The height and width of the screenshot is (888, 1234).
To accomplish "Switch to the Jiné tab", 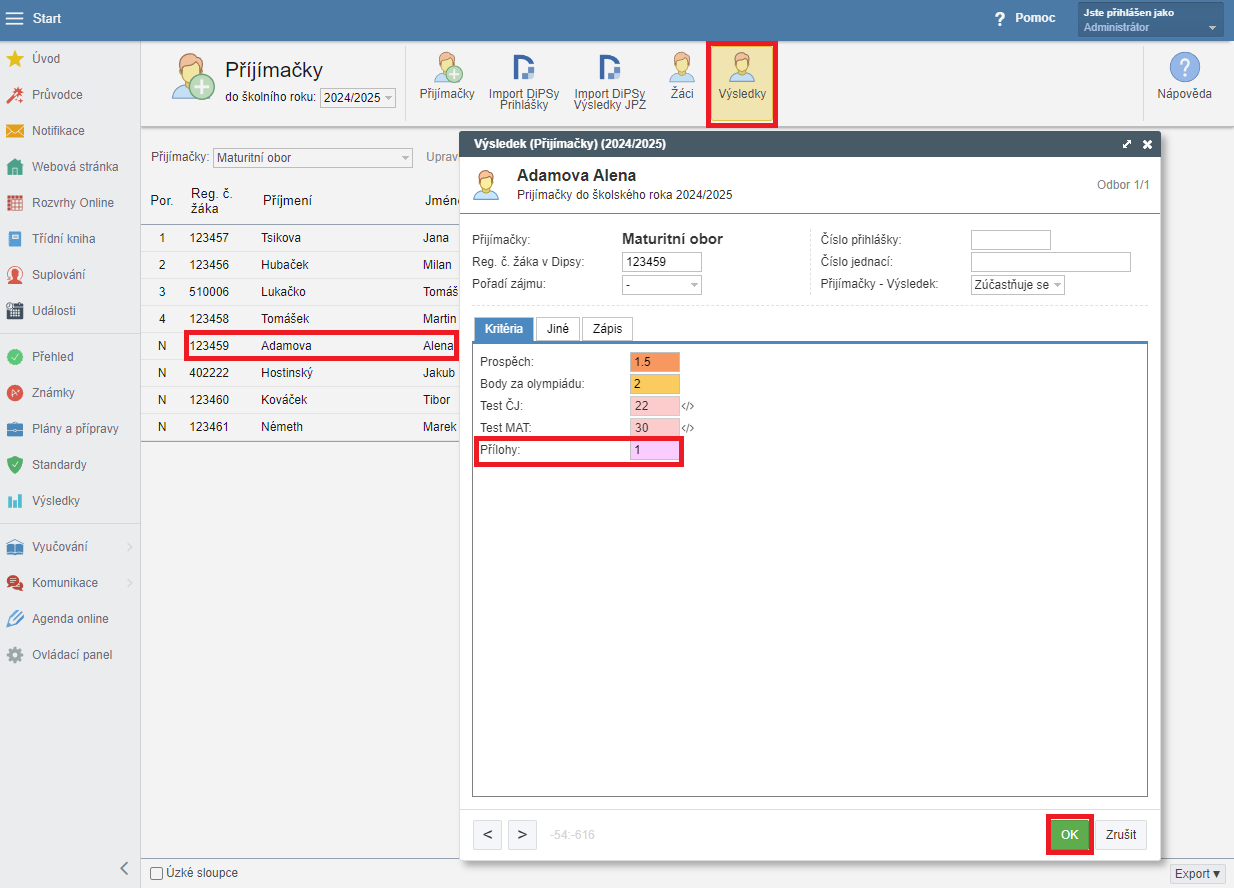I will [558, 329].
